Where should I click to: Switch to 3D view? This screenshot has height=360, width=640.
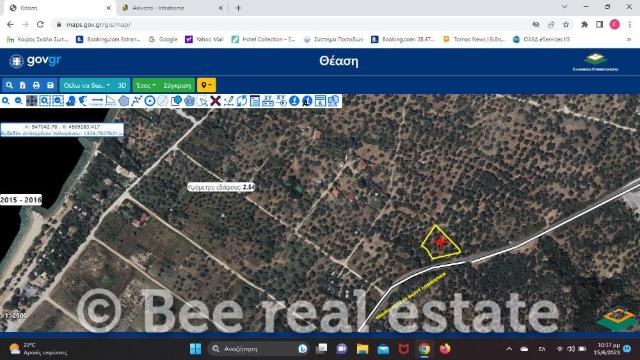click(122, 85)
